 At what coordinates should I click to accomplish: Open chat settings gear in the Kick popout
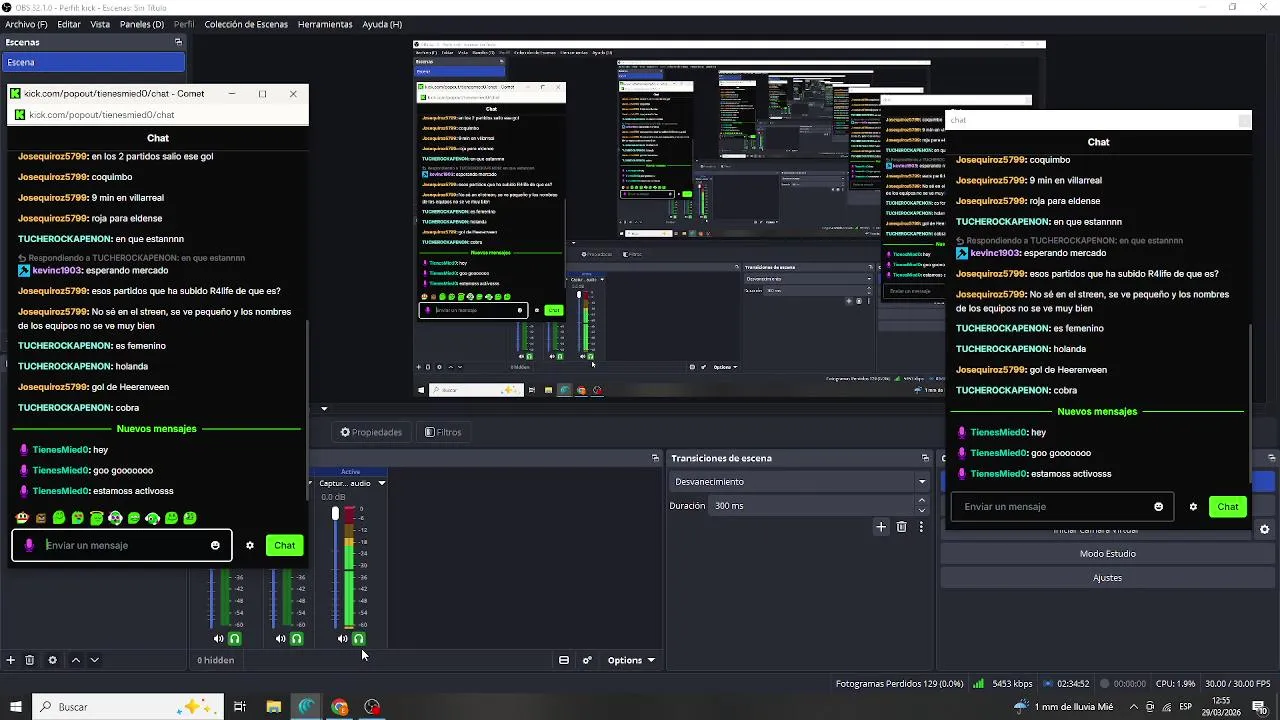250,545
